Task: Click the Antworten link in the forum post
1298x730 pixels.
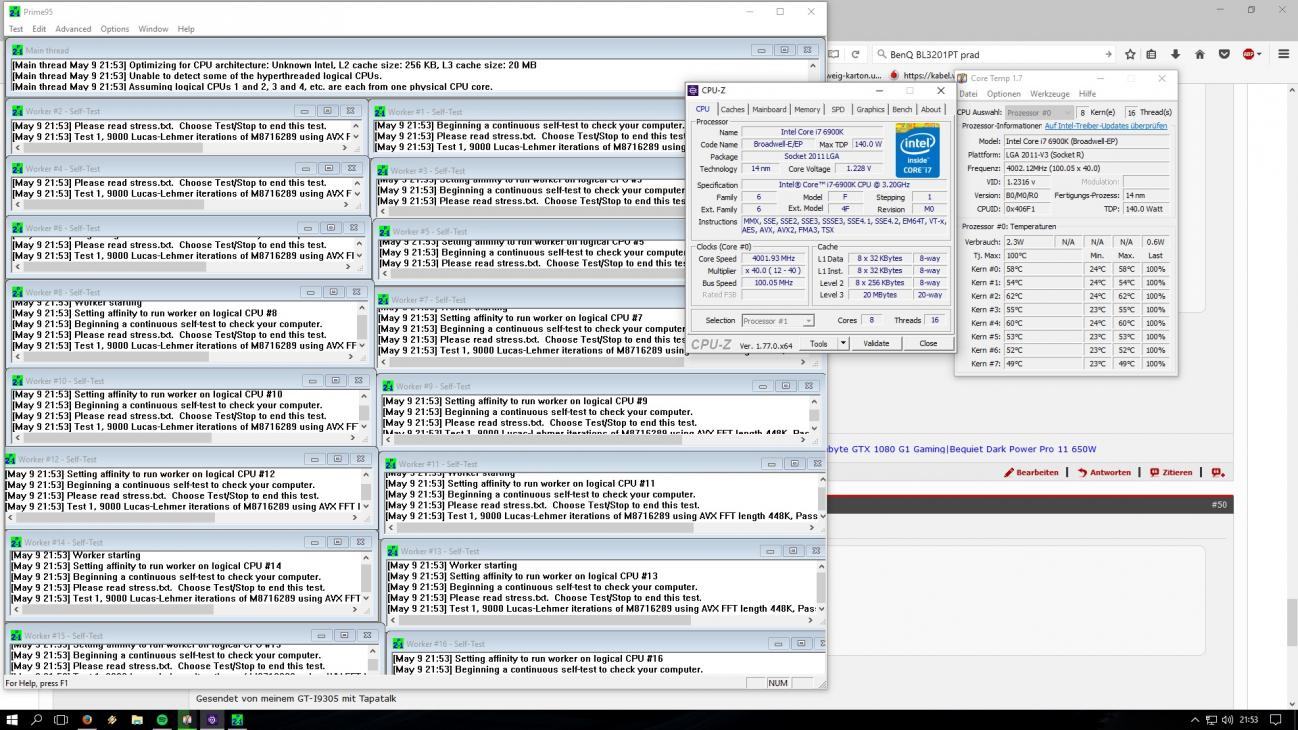Action: [x=1104, y=472]
